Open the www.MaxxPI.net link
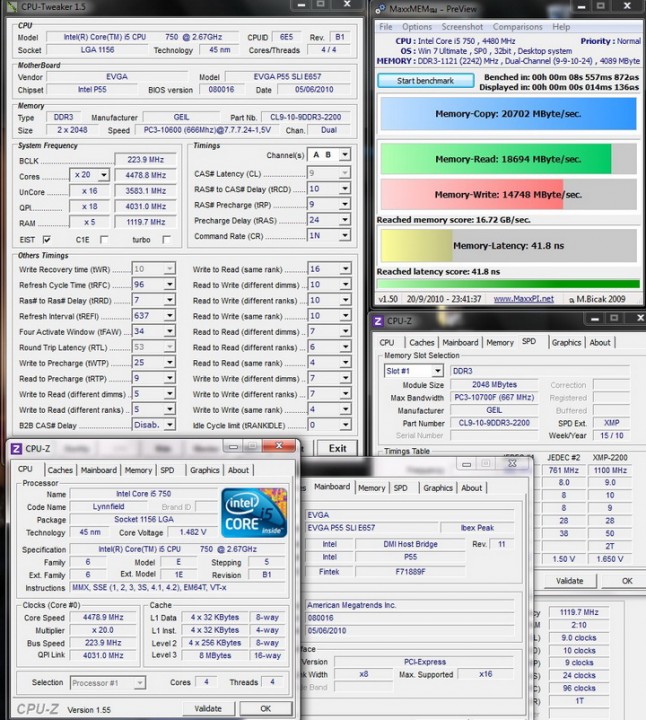This screenshot has width=646, height=720. (x=523, y=299)
